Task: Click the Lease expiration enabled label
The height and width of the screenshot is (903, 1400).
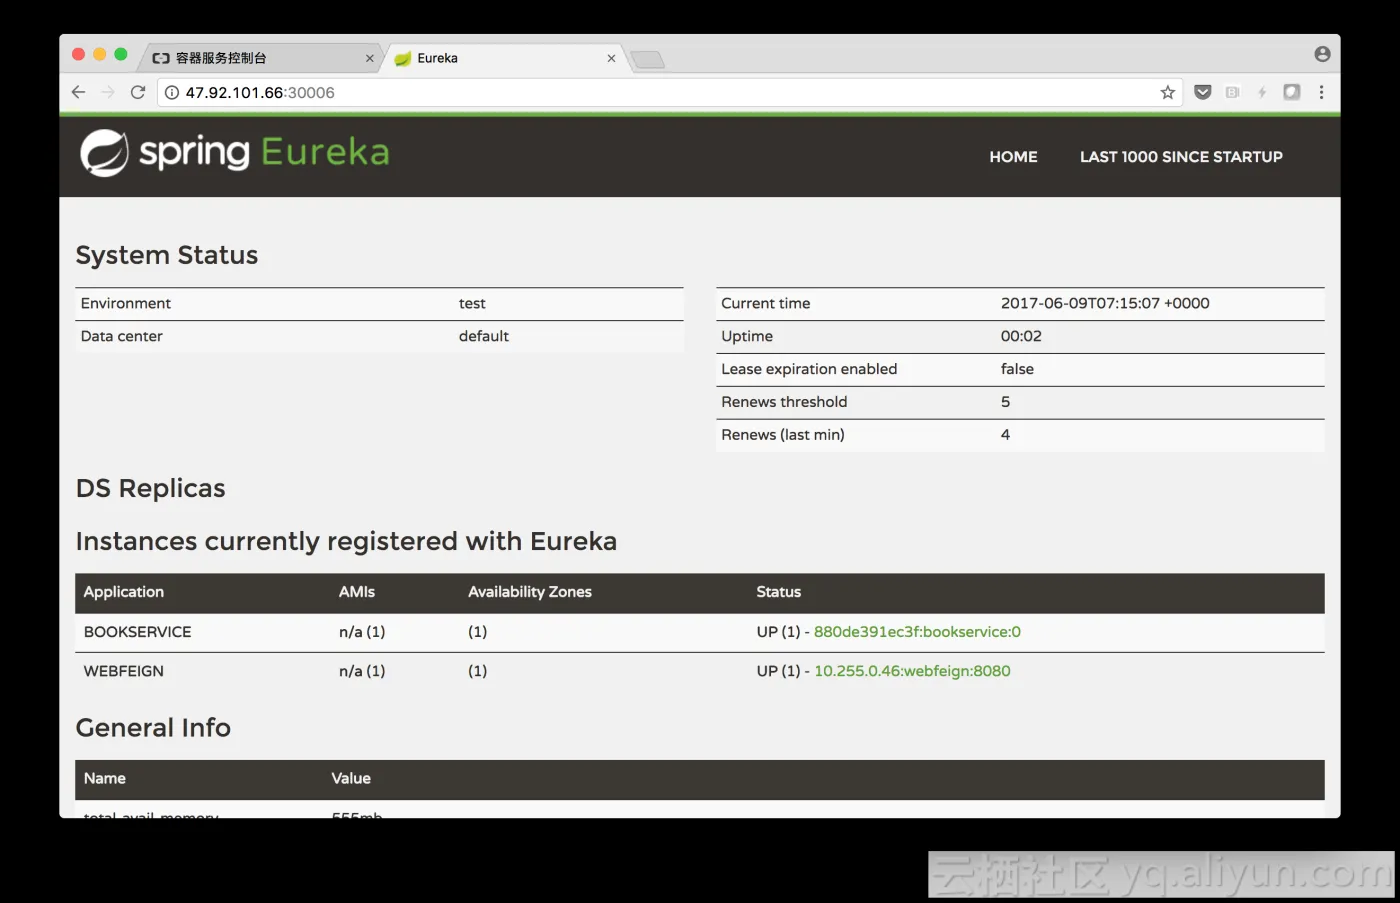Action: 809,369
